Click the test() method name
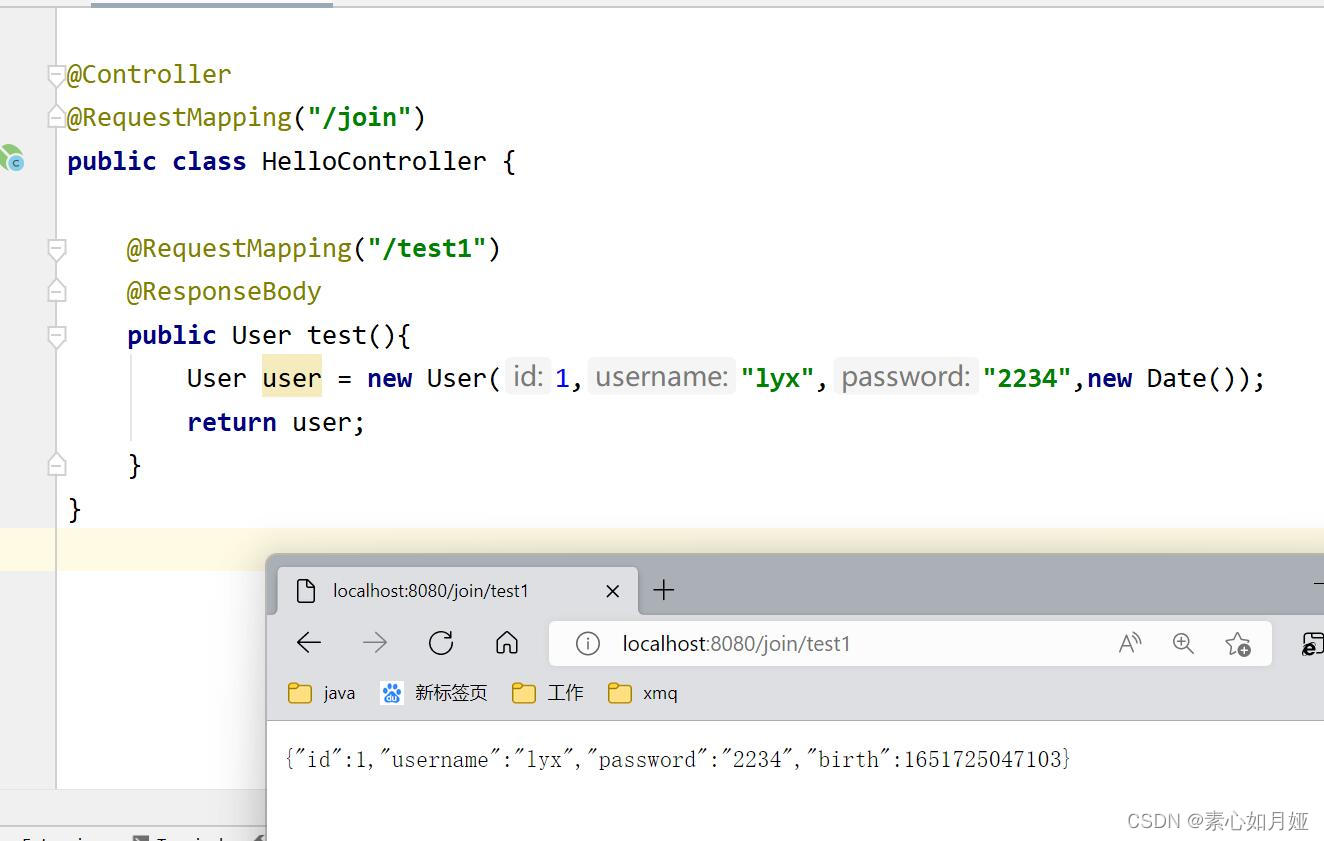This screenshot has width=1324, height=841. point(338,335)
